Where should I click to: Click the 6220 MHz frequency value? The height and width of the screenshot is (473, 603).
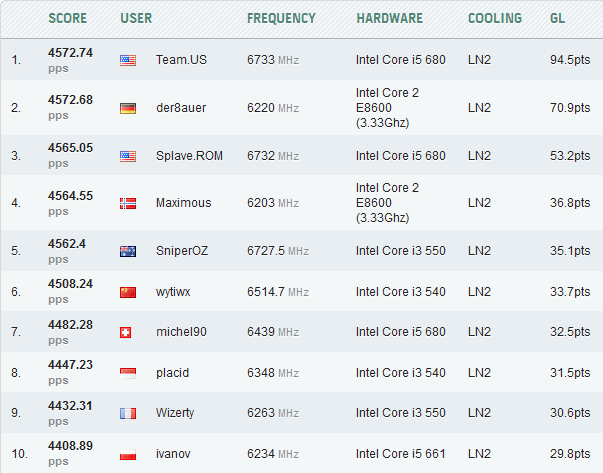(273, 108)
